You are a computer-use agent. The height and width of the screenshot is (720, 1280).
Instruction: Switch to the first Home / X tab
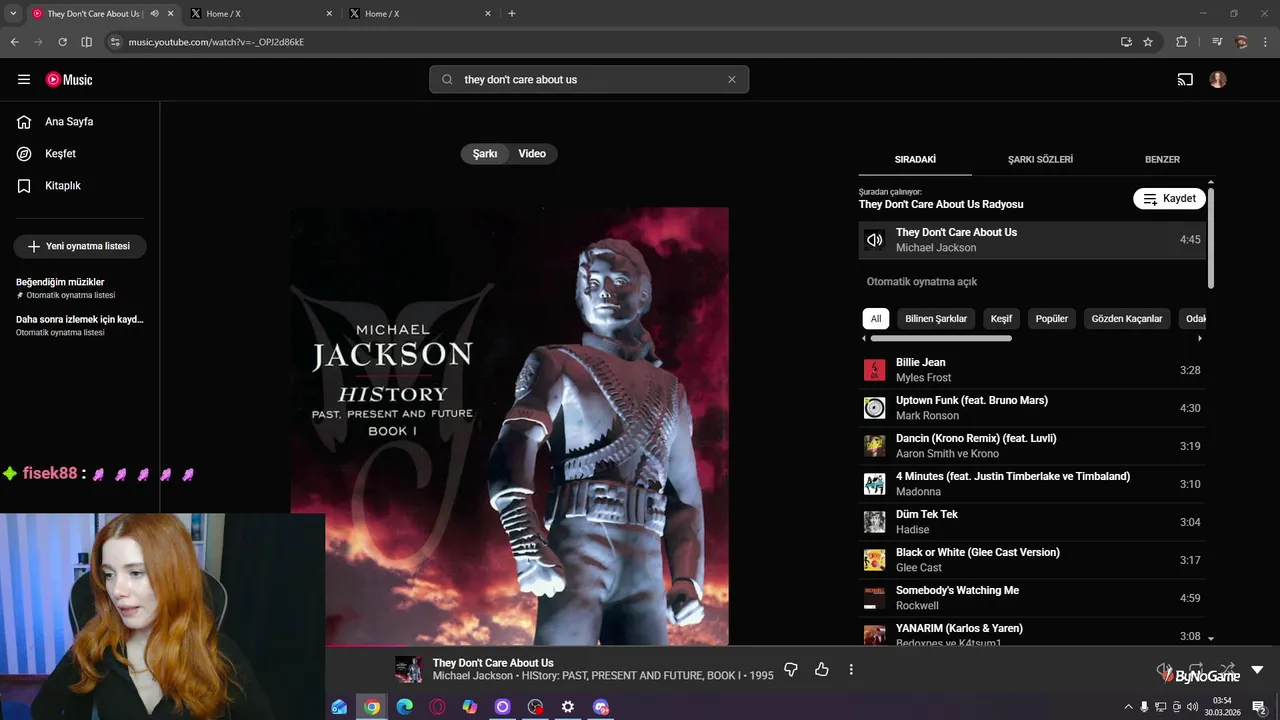click(260, 14)
